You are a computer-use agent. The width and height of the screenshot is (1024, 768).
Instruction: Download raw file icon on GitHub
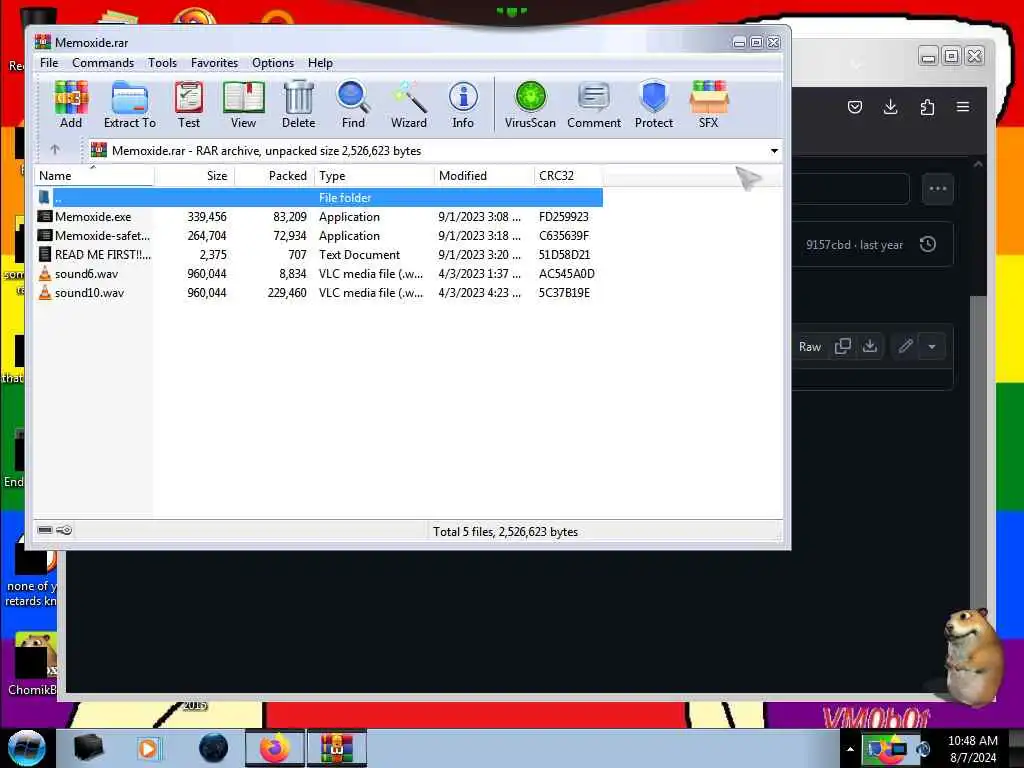[870, 346]
